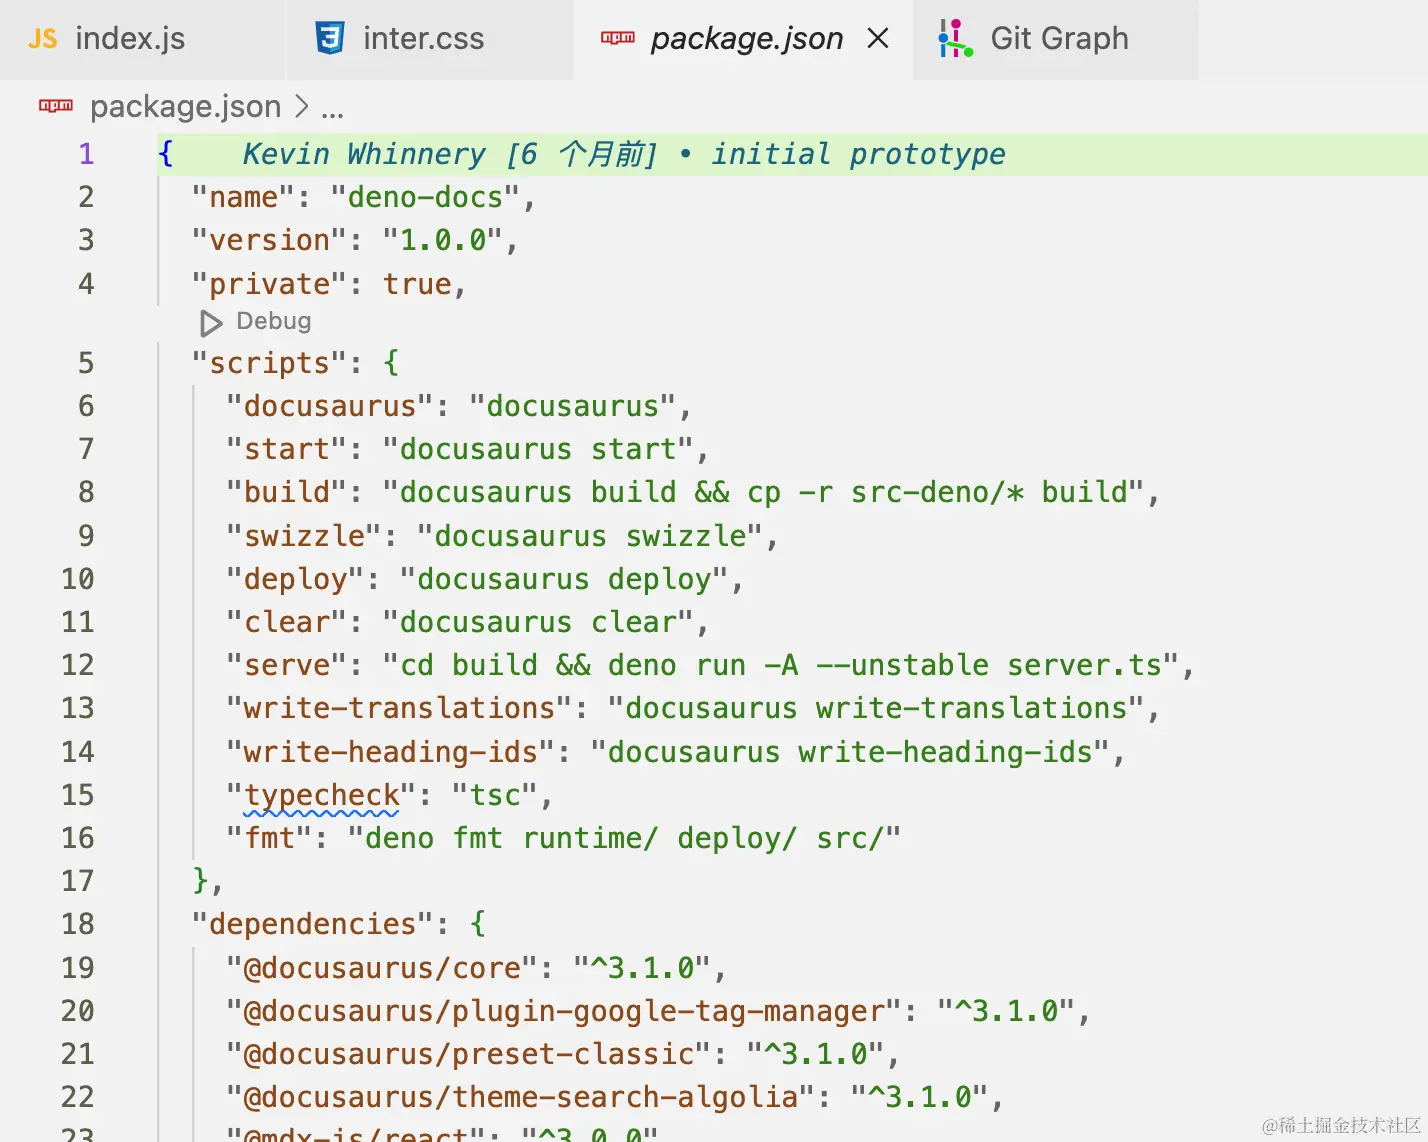
Task: Click the "write-translations" key
Action: coord(400,708)
